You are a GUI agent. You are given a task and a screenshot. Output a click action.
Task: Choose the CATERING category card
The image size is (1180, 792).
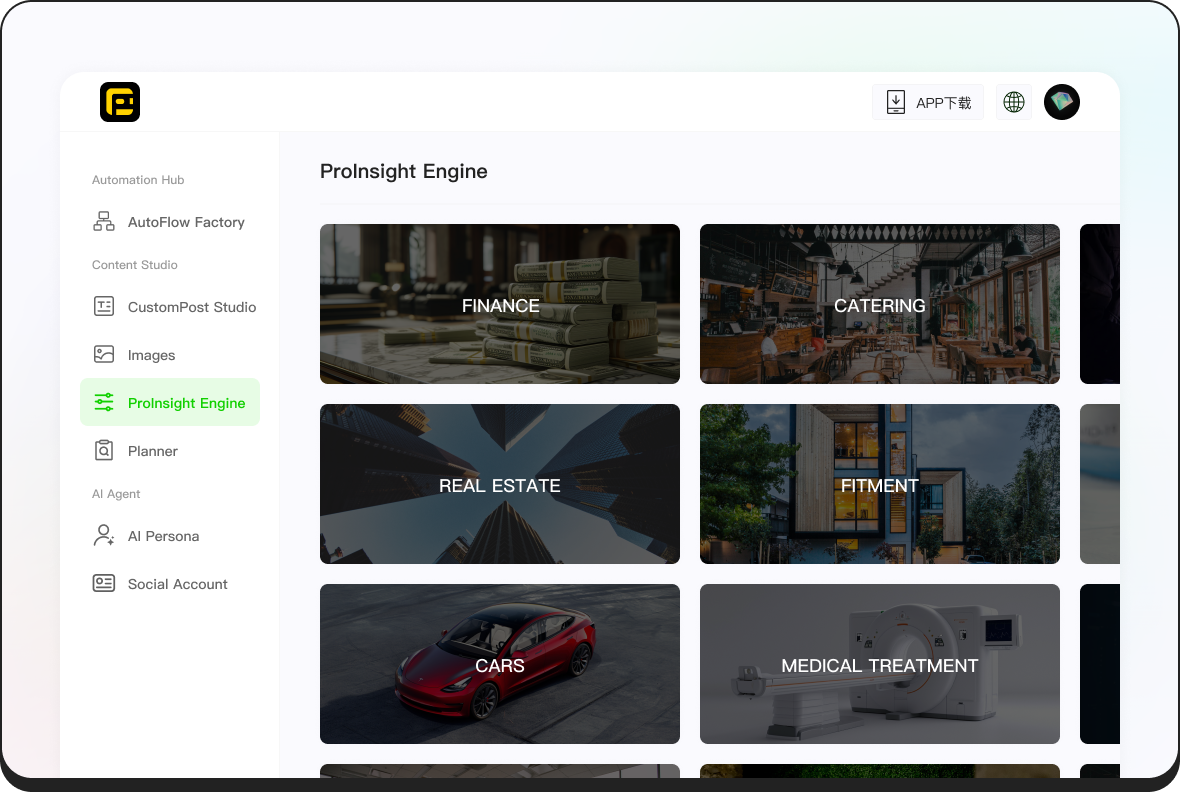click(880, 304)
